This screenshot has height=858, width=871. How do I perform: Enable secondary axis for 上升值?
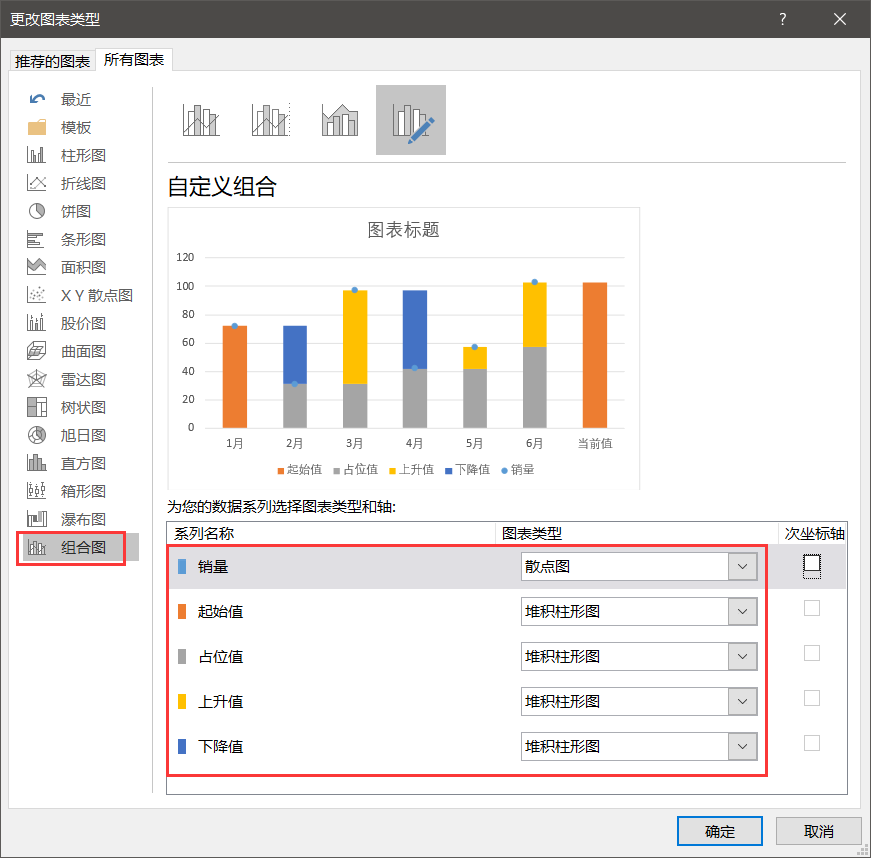pos(812,698)
